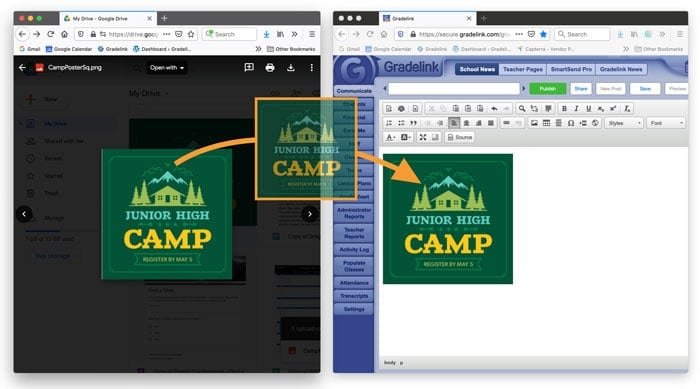The height and width of the screenshot is (389, 700).
Task: Reload the Google Drive page
Action: pos(50,34)
